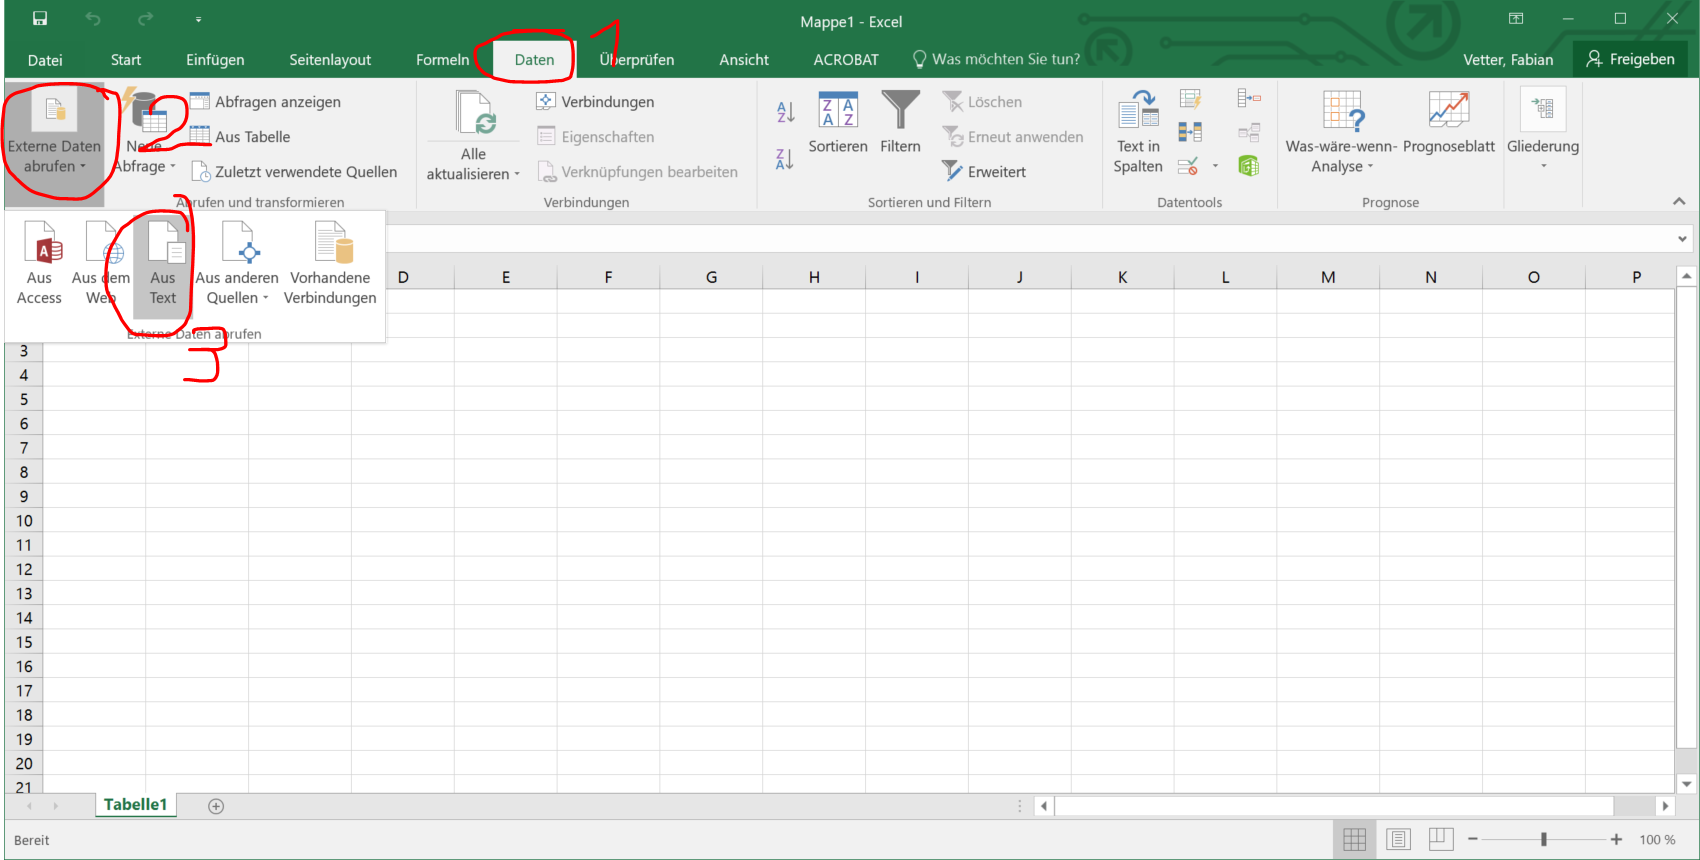This screenshot has width=1700, height=860.
Task: Click 100 % zoom level
Action: (x=1657, y=840)
